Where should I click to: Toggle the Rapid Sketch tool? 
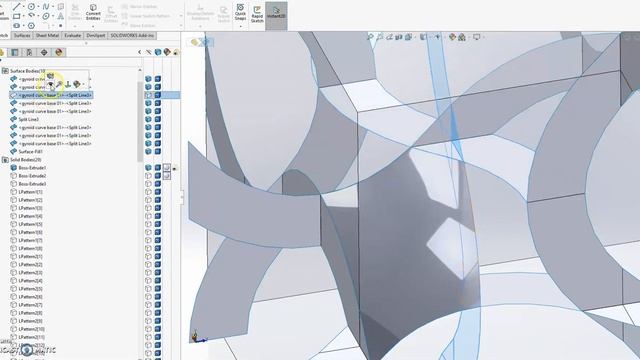click(257, 13)
